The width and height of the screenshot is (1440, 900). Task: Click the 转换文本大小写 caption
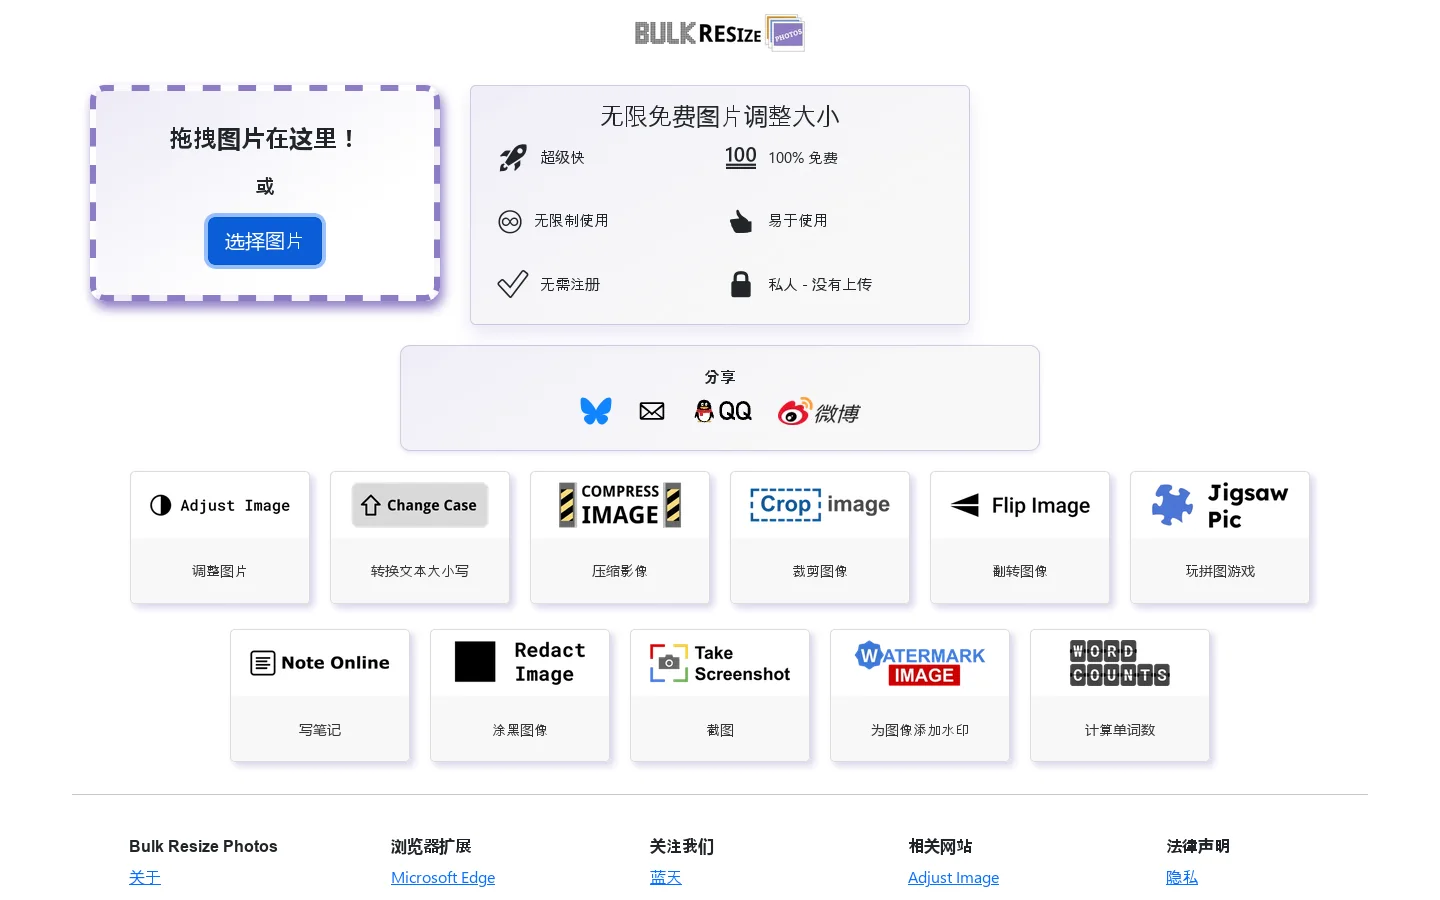tap(420, 571)
